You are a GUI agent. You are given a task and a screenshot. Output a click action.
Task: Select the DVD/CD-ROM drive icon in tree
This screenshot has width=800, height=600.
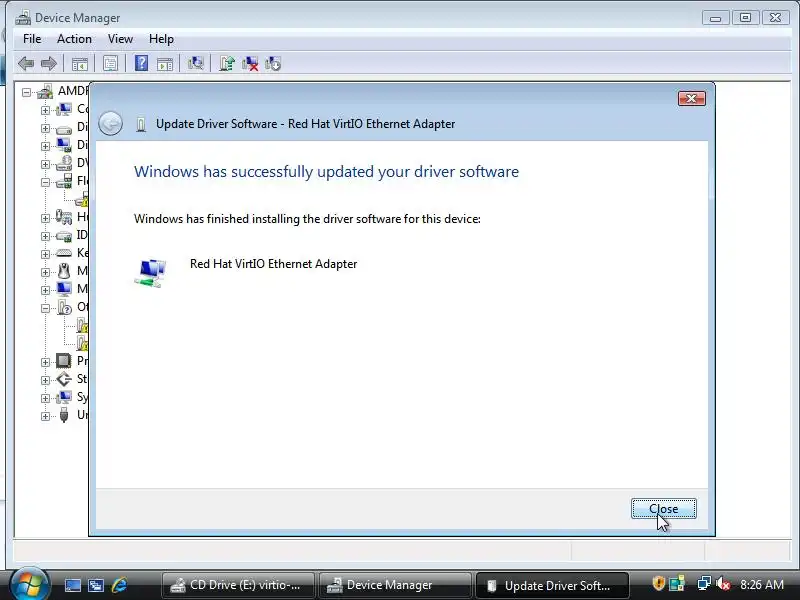point(64,163)
